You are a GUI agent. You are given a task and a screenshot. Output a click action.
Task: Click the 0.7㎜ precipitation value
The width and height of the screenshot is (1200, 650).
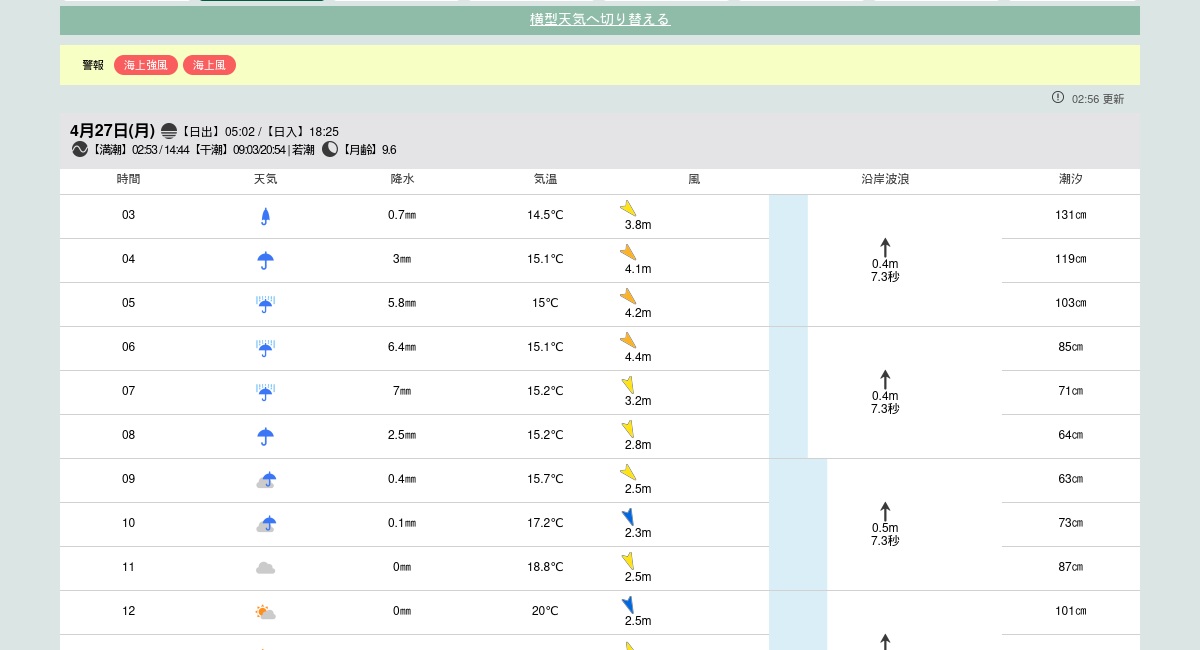click(402, 216)
